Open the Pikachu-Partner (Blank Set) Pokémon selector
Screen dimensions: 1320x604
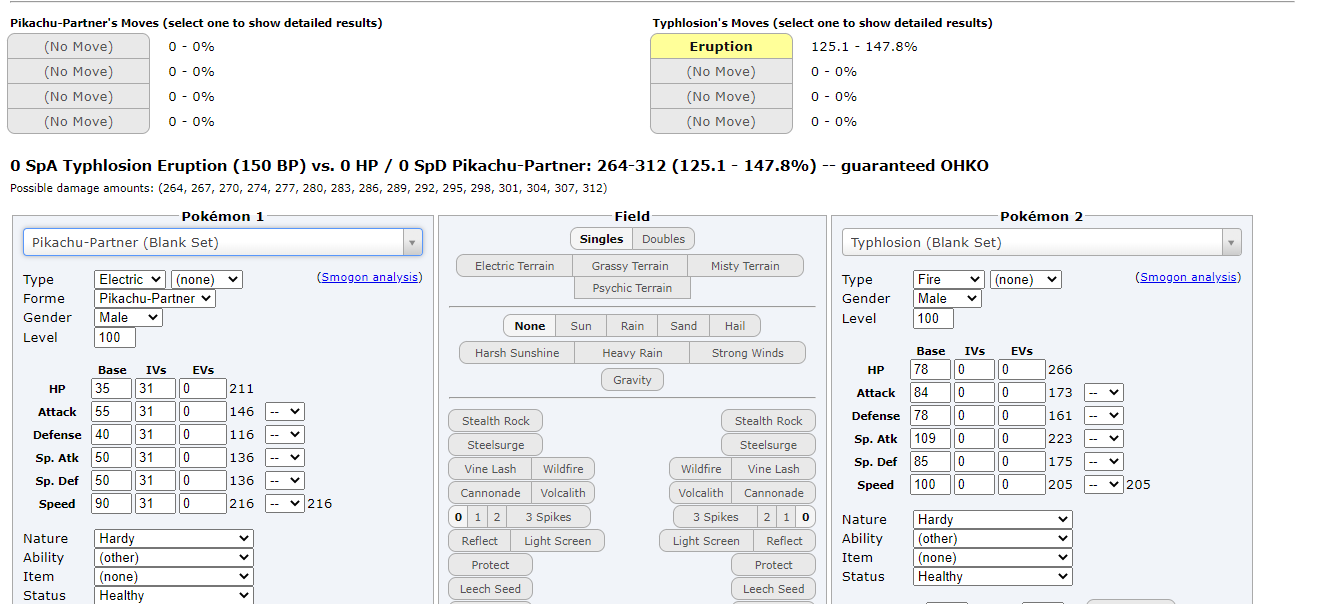point(223,242)
